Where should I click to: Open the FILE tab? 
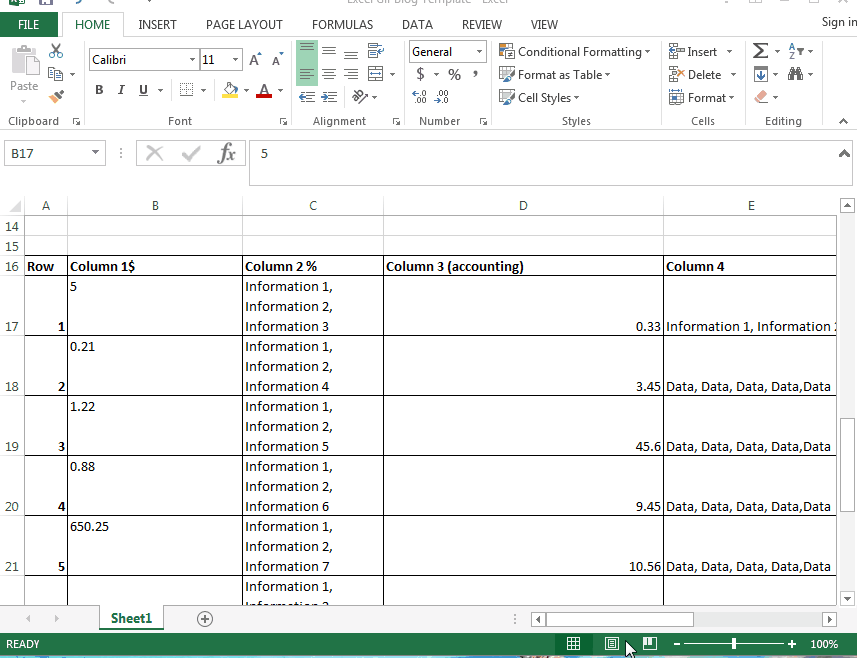click(28, 25)
